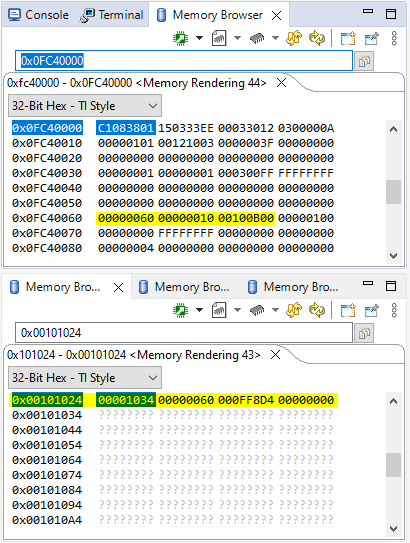Switch to the Console tab
Screen dimensions: 410x543
click(39, 15)
